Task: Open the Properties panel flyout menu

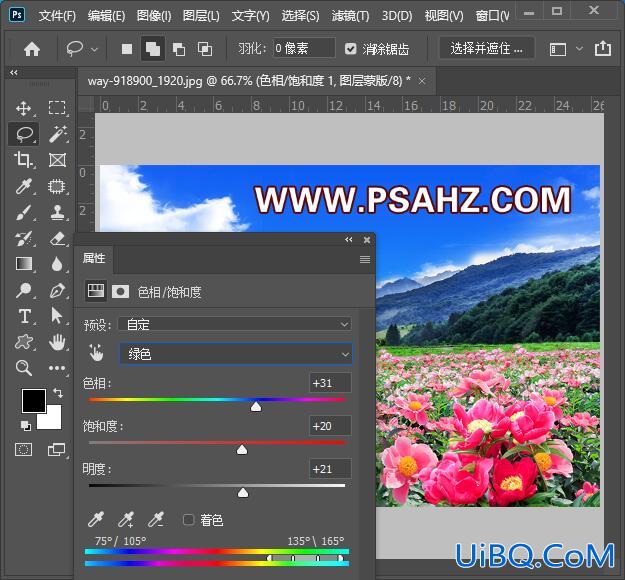Action: tap(365, 260)
